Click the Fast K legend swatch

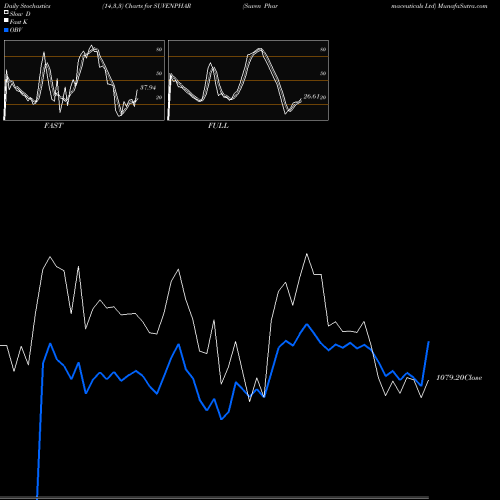click(x=6, y=21)
